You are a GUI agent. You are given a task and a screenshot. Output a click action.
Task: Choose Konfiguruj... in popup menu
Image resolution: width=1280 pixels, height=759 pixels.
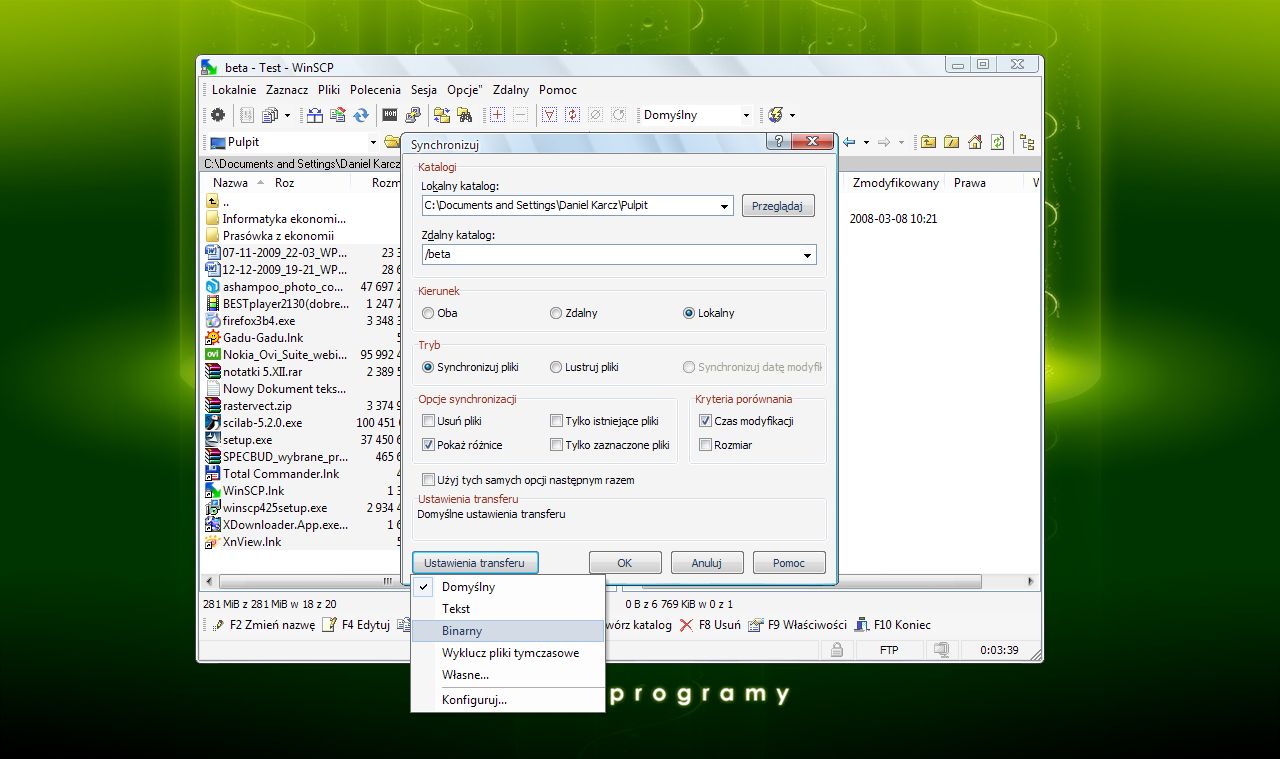click(508, 700)
